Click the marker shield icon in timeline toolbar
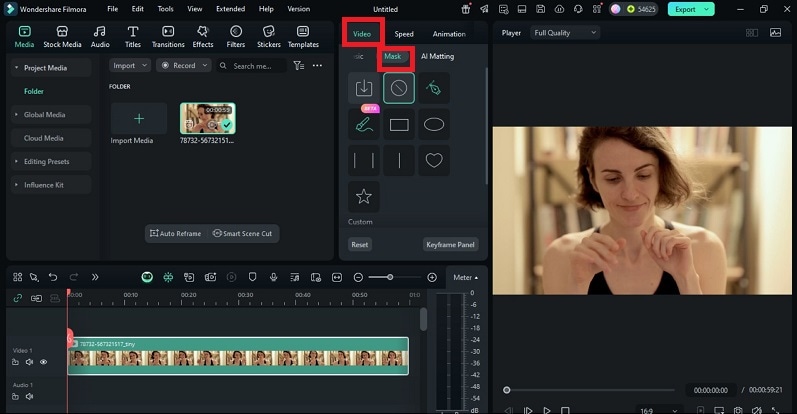The image size is (797, 414). pyautogui.click(x=252, y=277)
